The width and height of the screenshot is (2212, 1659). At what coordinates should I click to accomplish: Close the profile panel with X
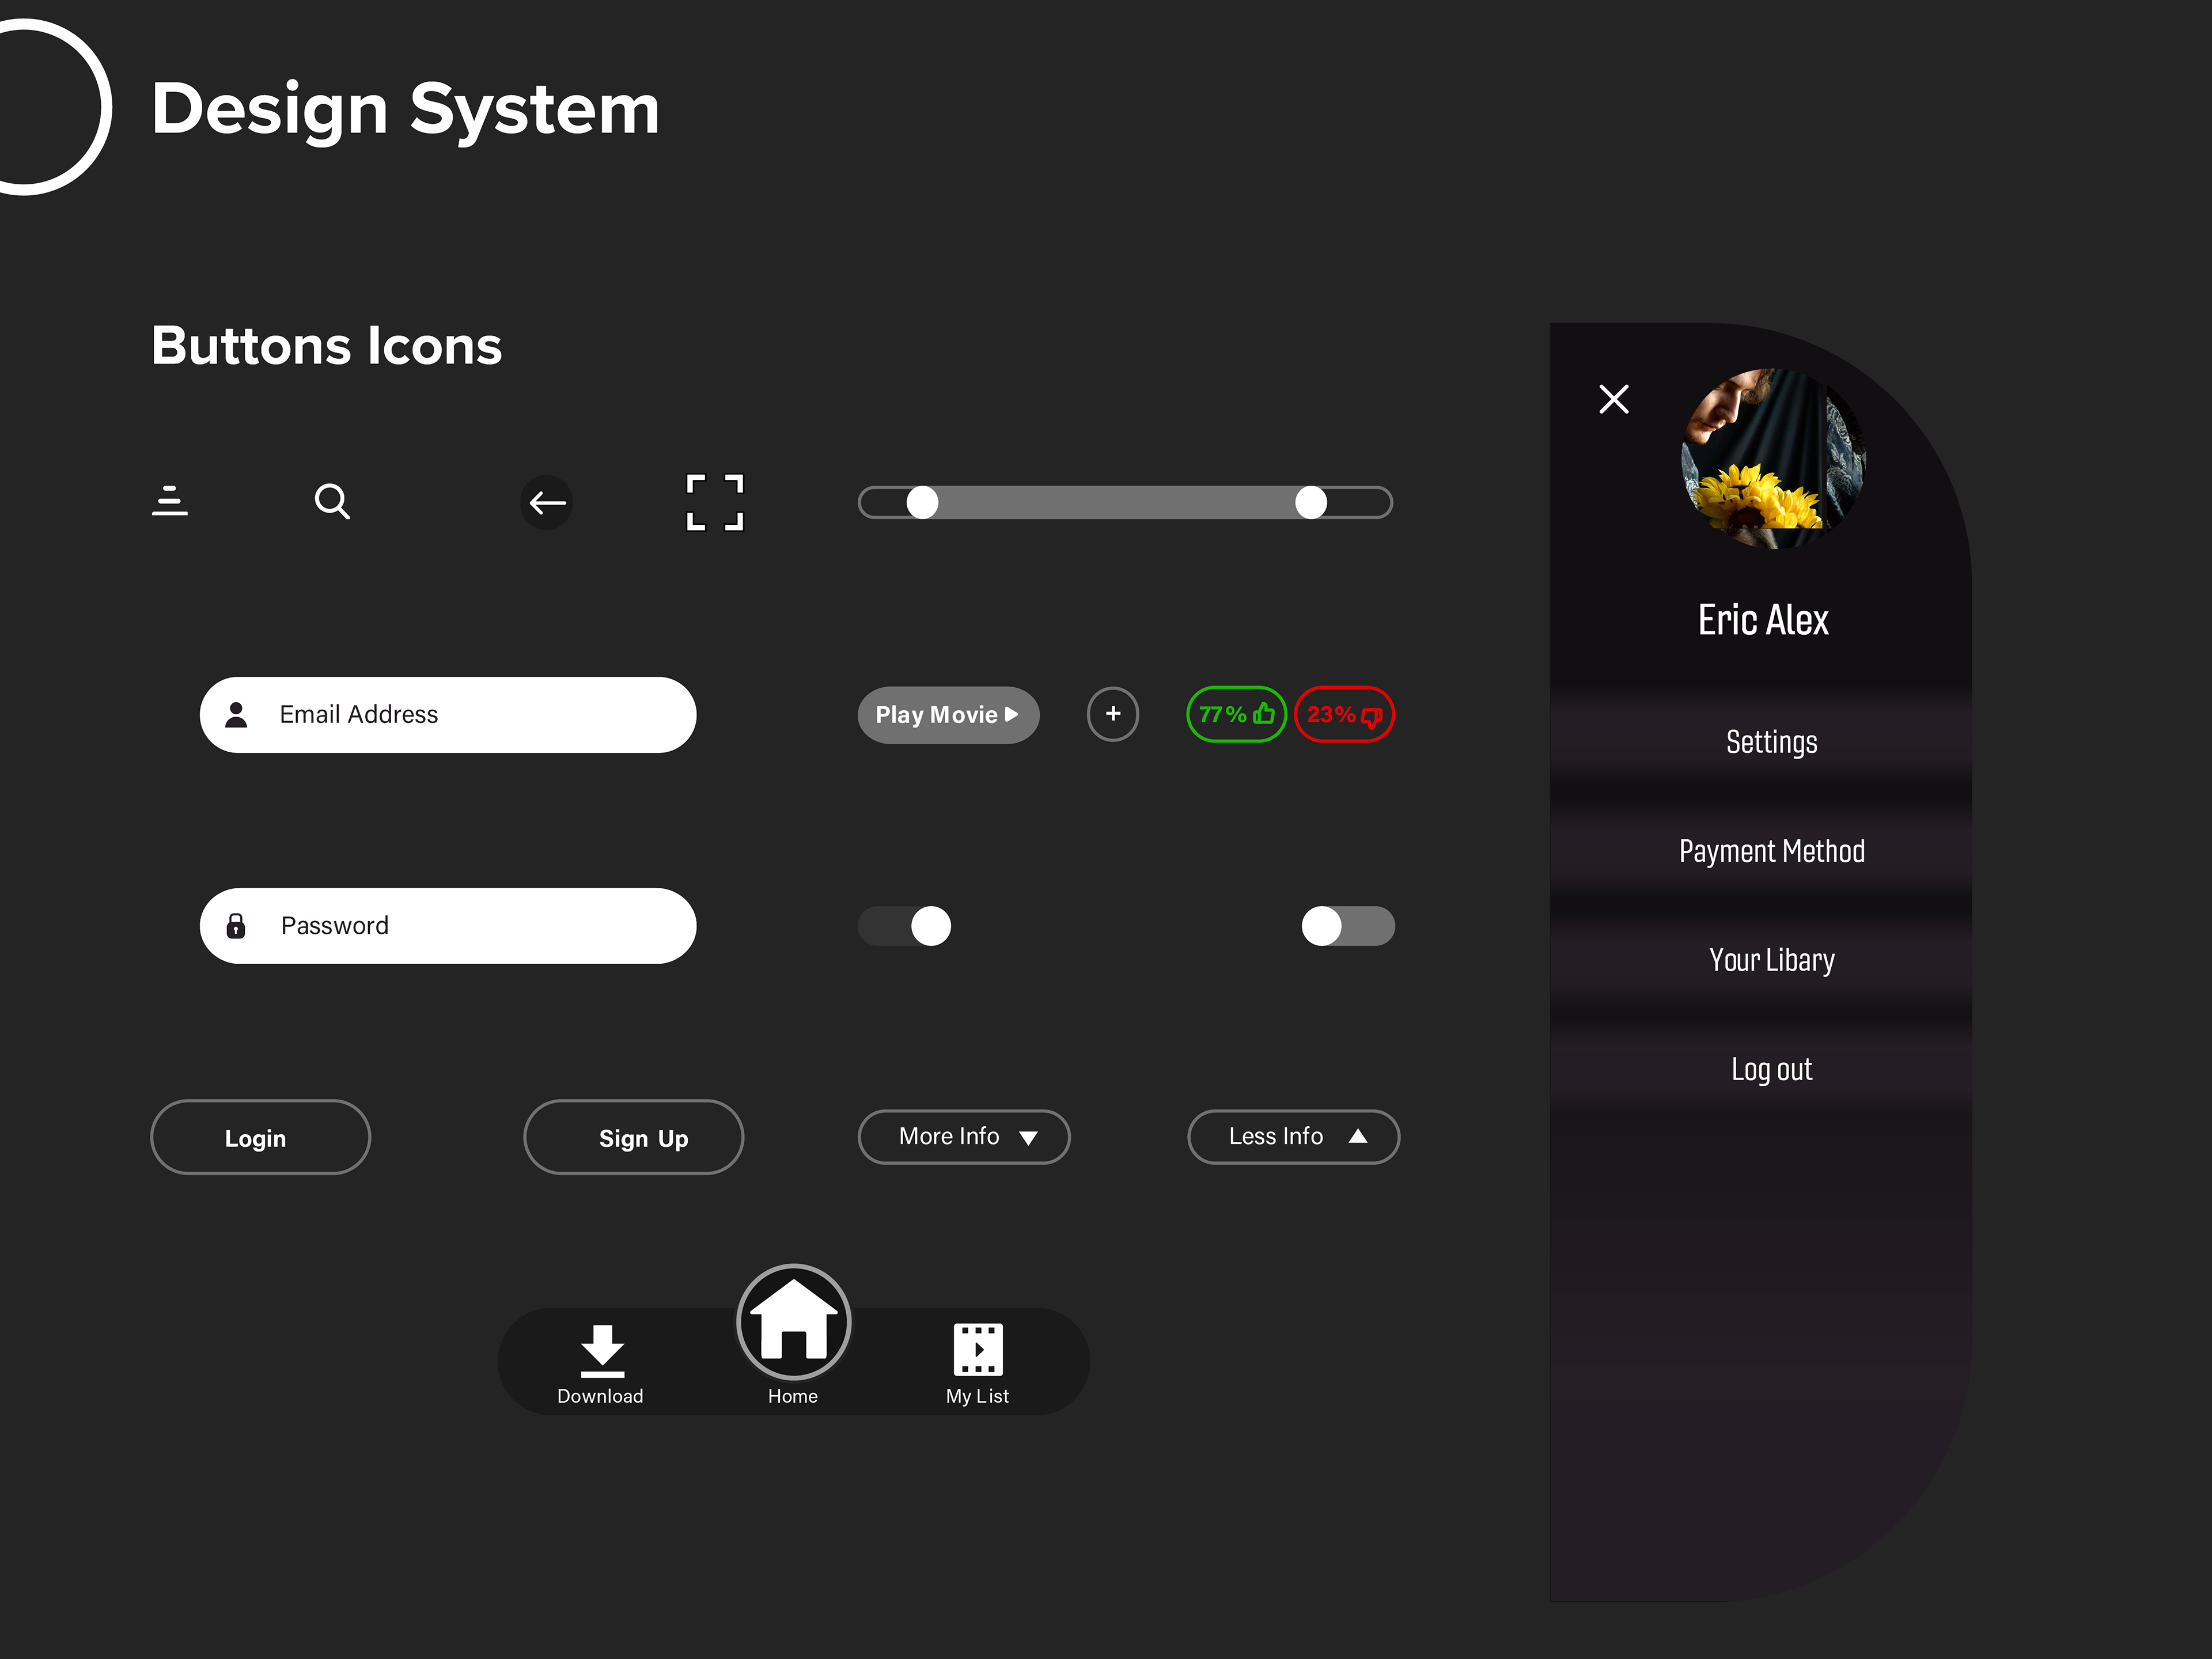tap(1613, 399)
